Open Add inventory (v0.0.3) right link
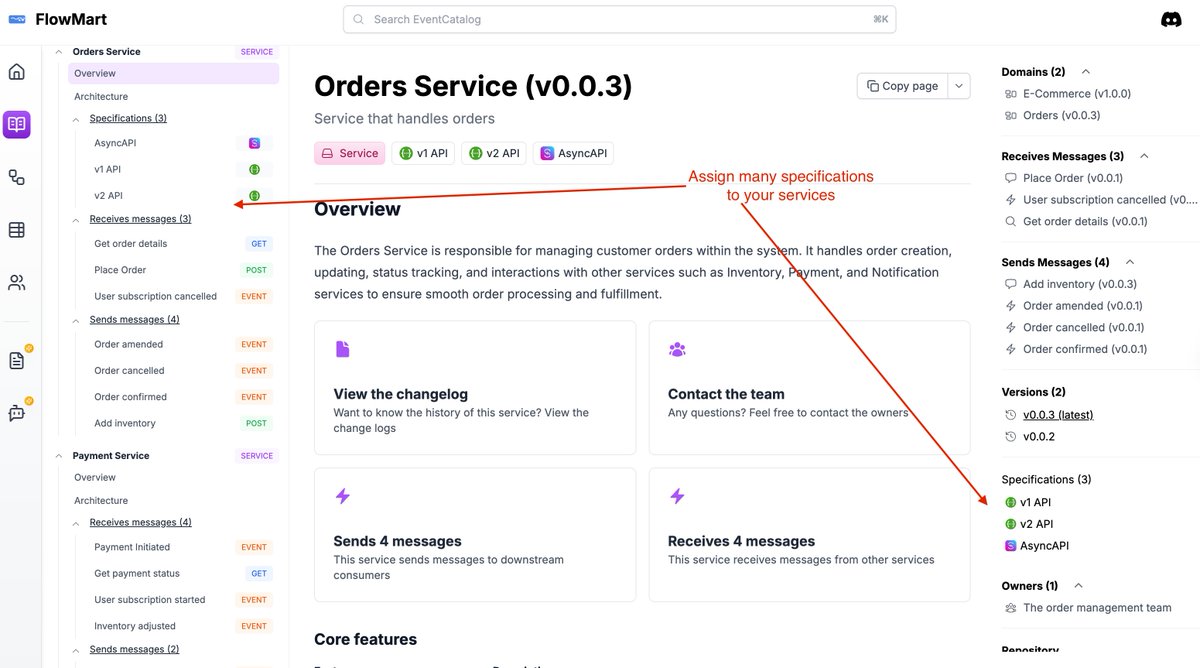The height and width of the screenshot is (668, 1200). [x=1080, y=285]
